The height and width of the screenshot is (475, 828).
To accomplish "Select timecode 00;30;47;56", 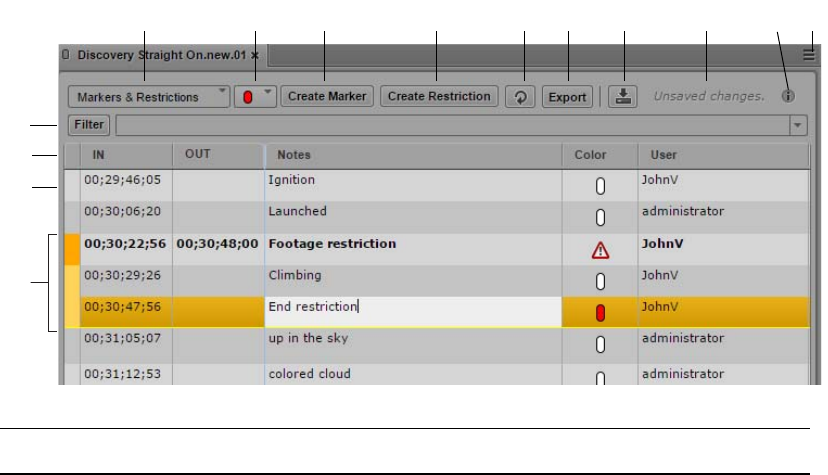I will coord(123,307).
